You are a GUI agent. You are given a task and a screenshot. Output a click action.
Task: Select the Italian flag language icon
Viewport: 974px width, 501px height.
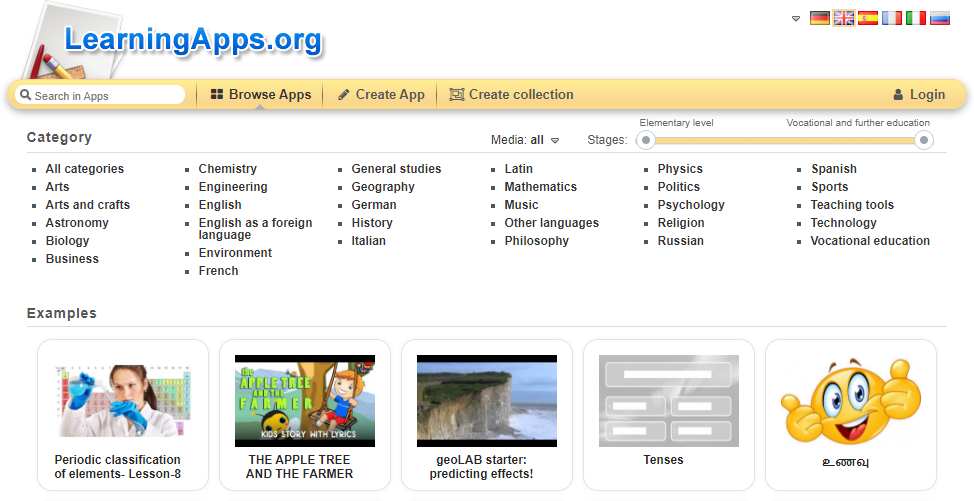(916, 18)
